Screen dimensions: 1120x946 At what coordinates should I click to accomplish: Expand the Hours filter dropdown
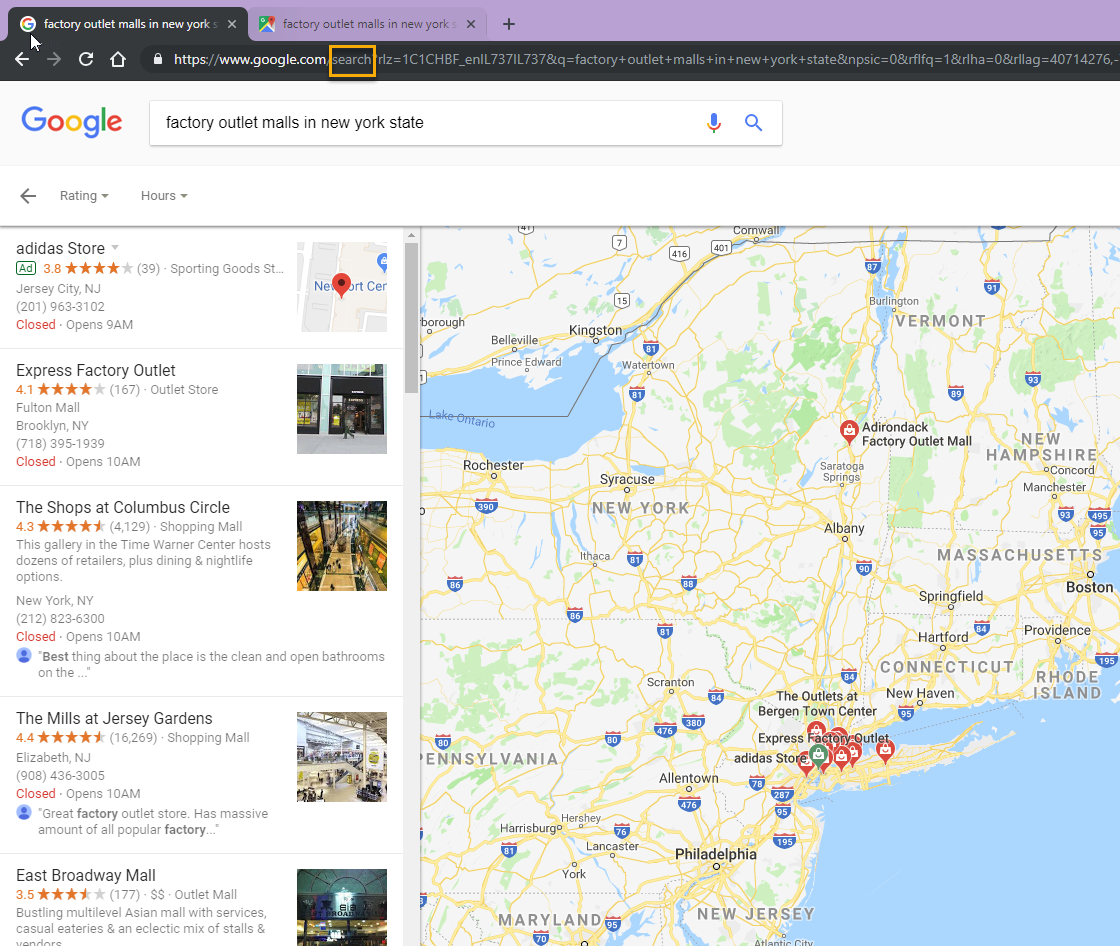tap(164, 196)
